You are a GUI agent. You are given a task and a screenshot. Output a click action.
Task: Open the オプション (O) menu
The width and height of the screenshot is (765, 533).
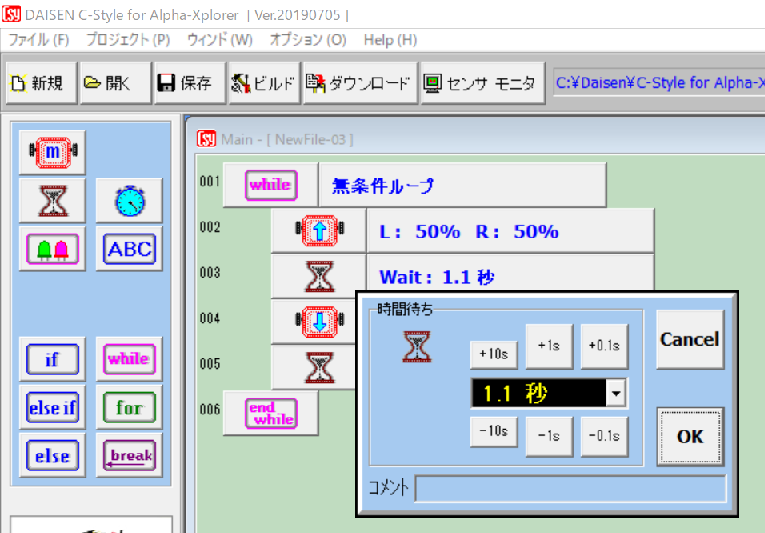308,40
